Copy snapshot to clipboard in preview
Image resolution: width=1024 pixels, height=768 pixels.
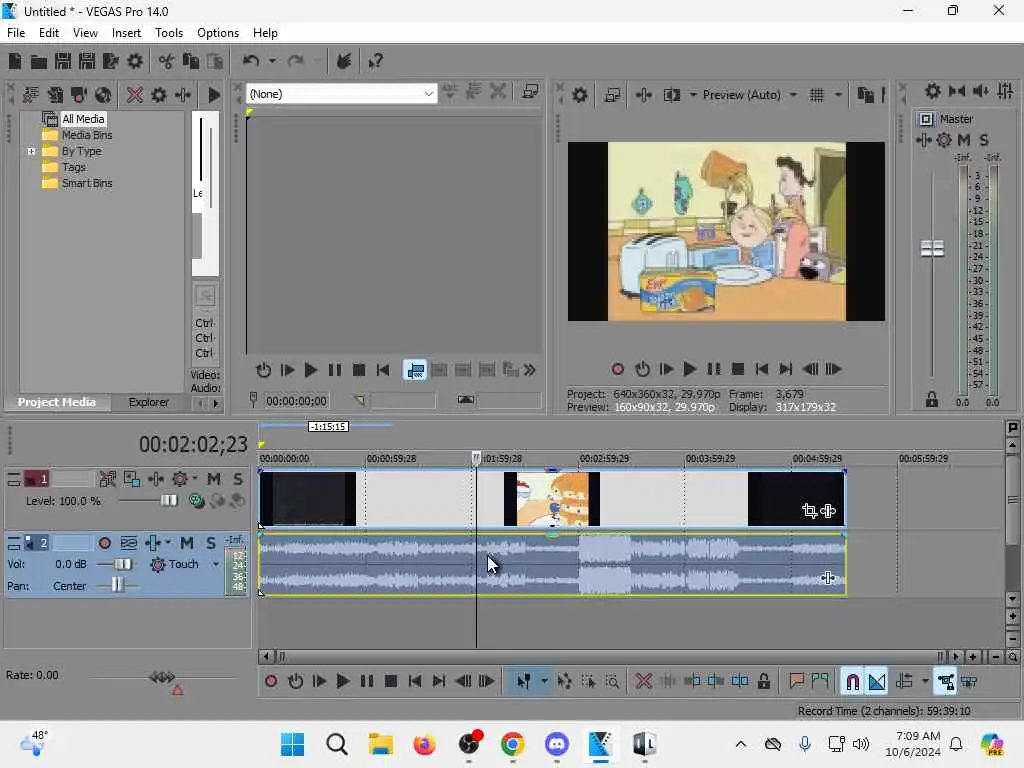coord(865,95)
